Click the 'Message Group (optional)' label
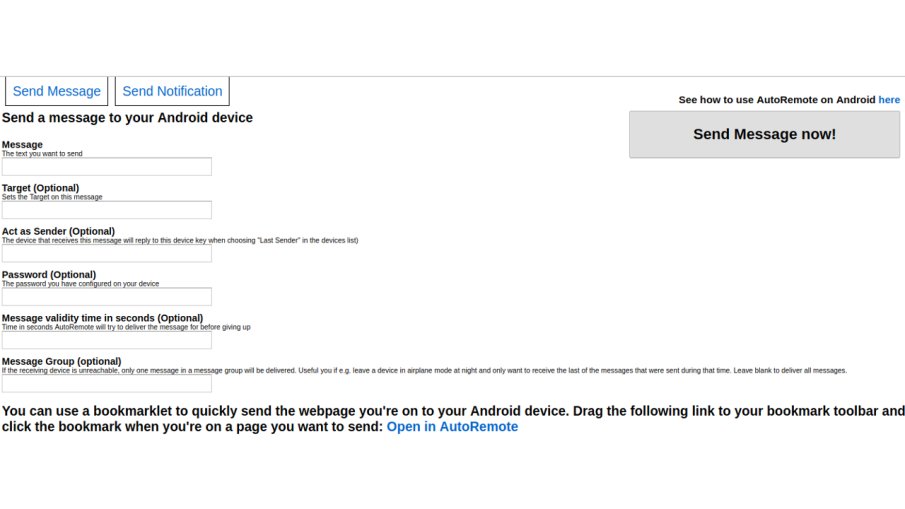The height and width of the screenshot is (509, 905). tap(61, 361)
